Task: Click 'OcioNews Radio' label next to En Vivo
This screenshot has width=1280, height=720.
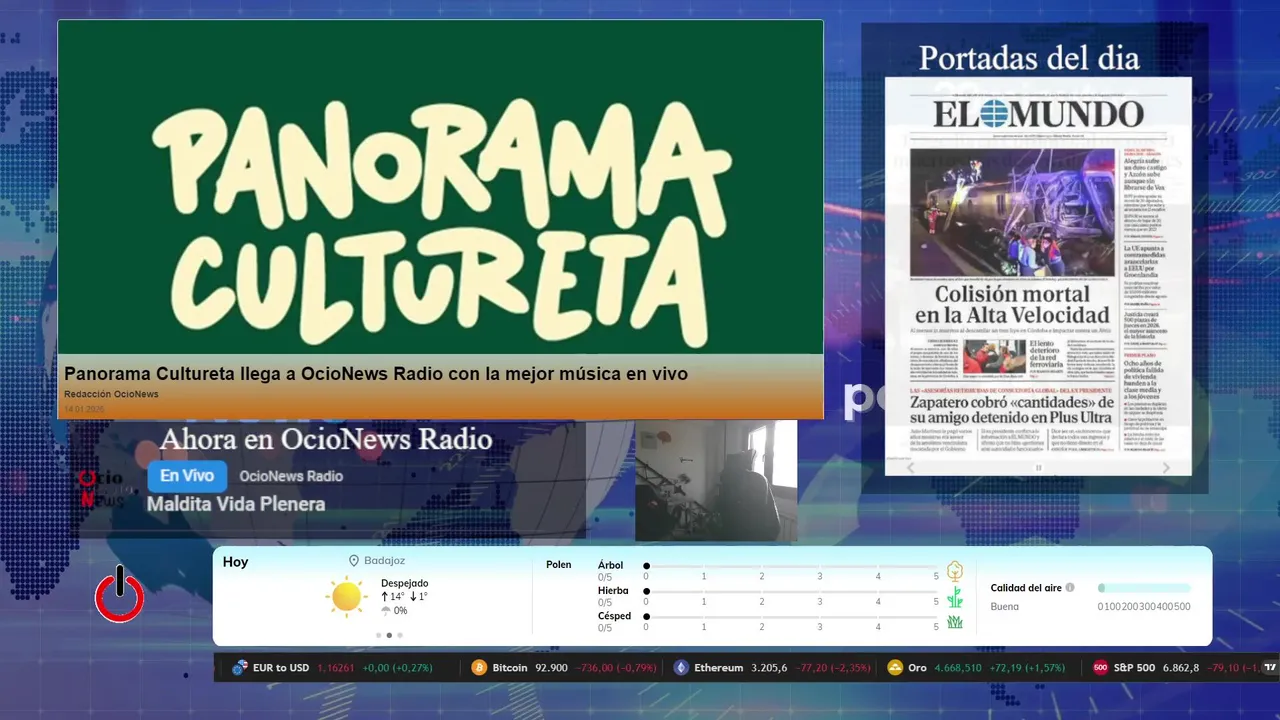Action: point(291,476)
